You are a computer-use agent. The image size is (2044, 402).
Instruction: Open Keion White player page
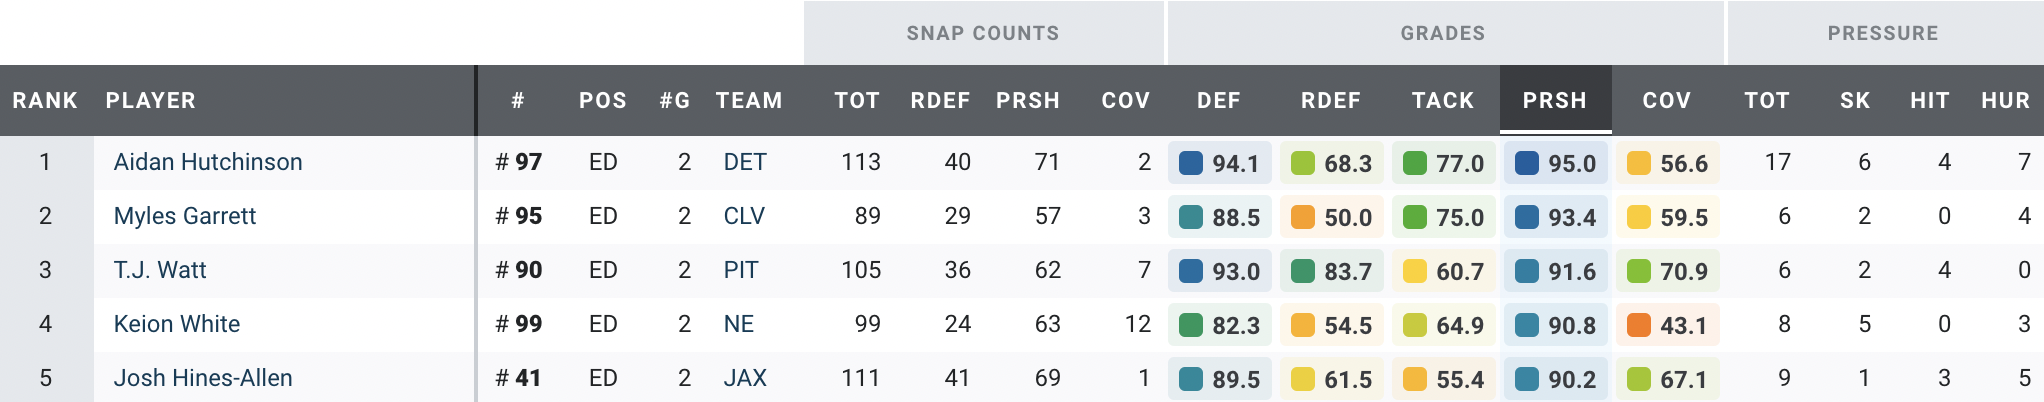tap(177, 324)
